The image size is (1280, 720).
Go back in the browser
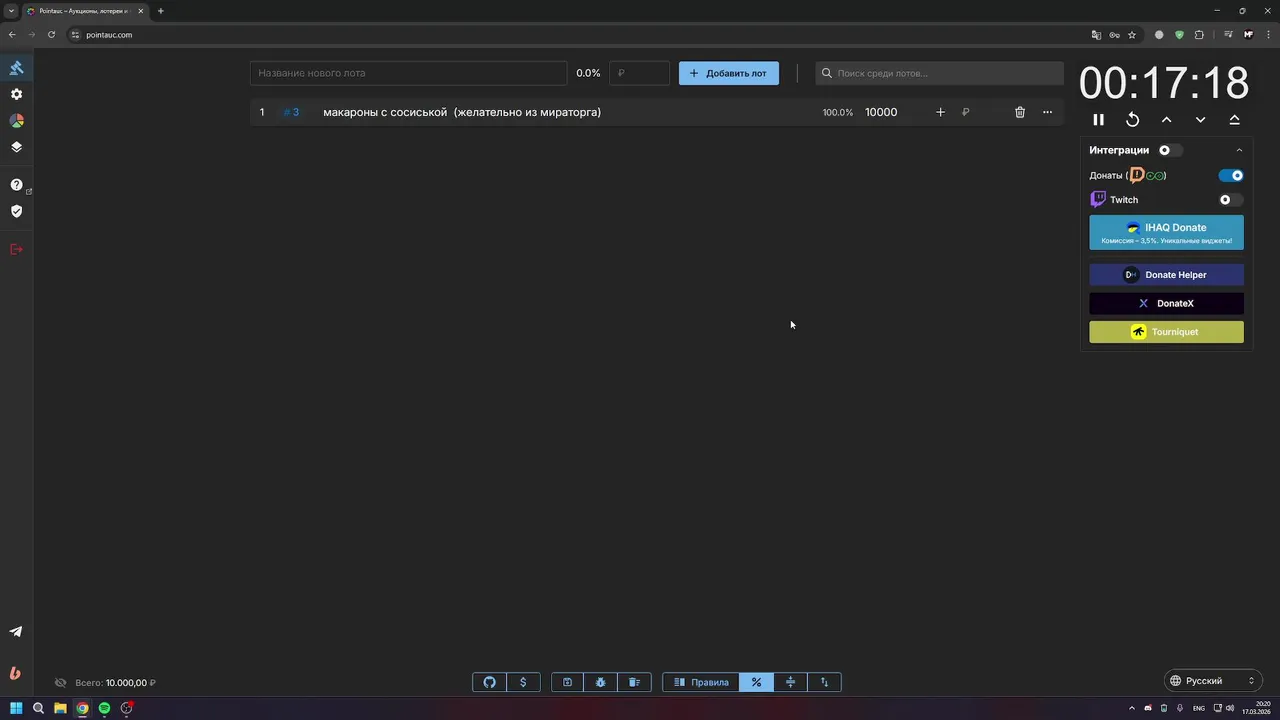(12, 34)
